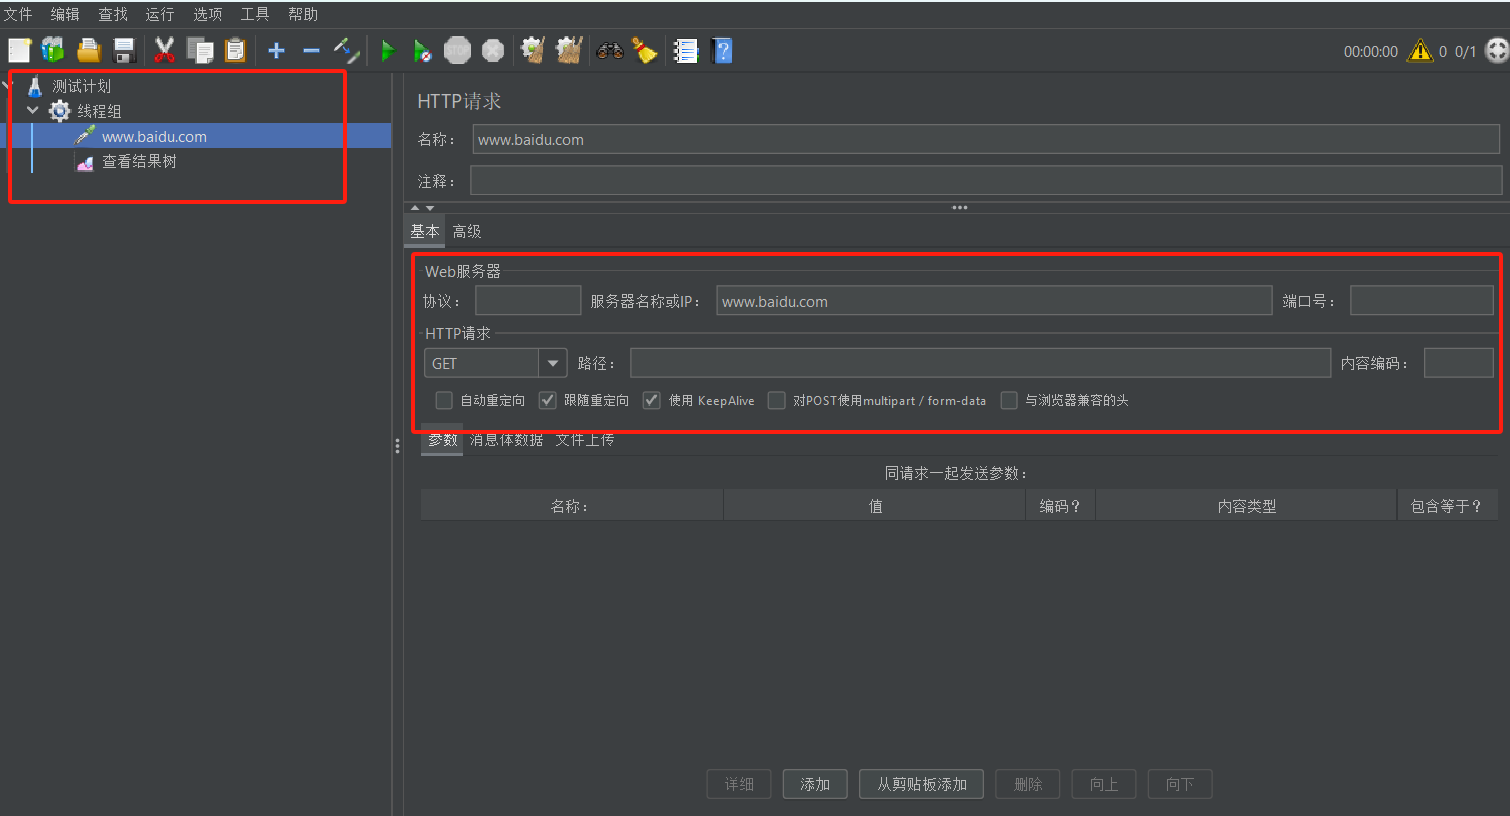
Task: Switch to the 高级 tab
Action: click(467, 231)
